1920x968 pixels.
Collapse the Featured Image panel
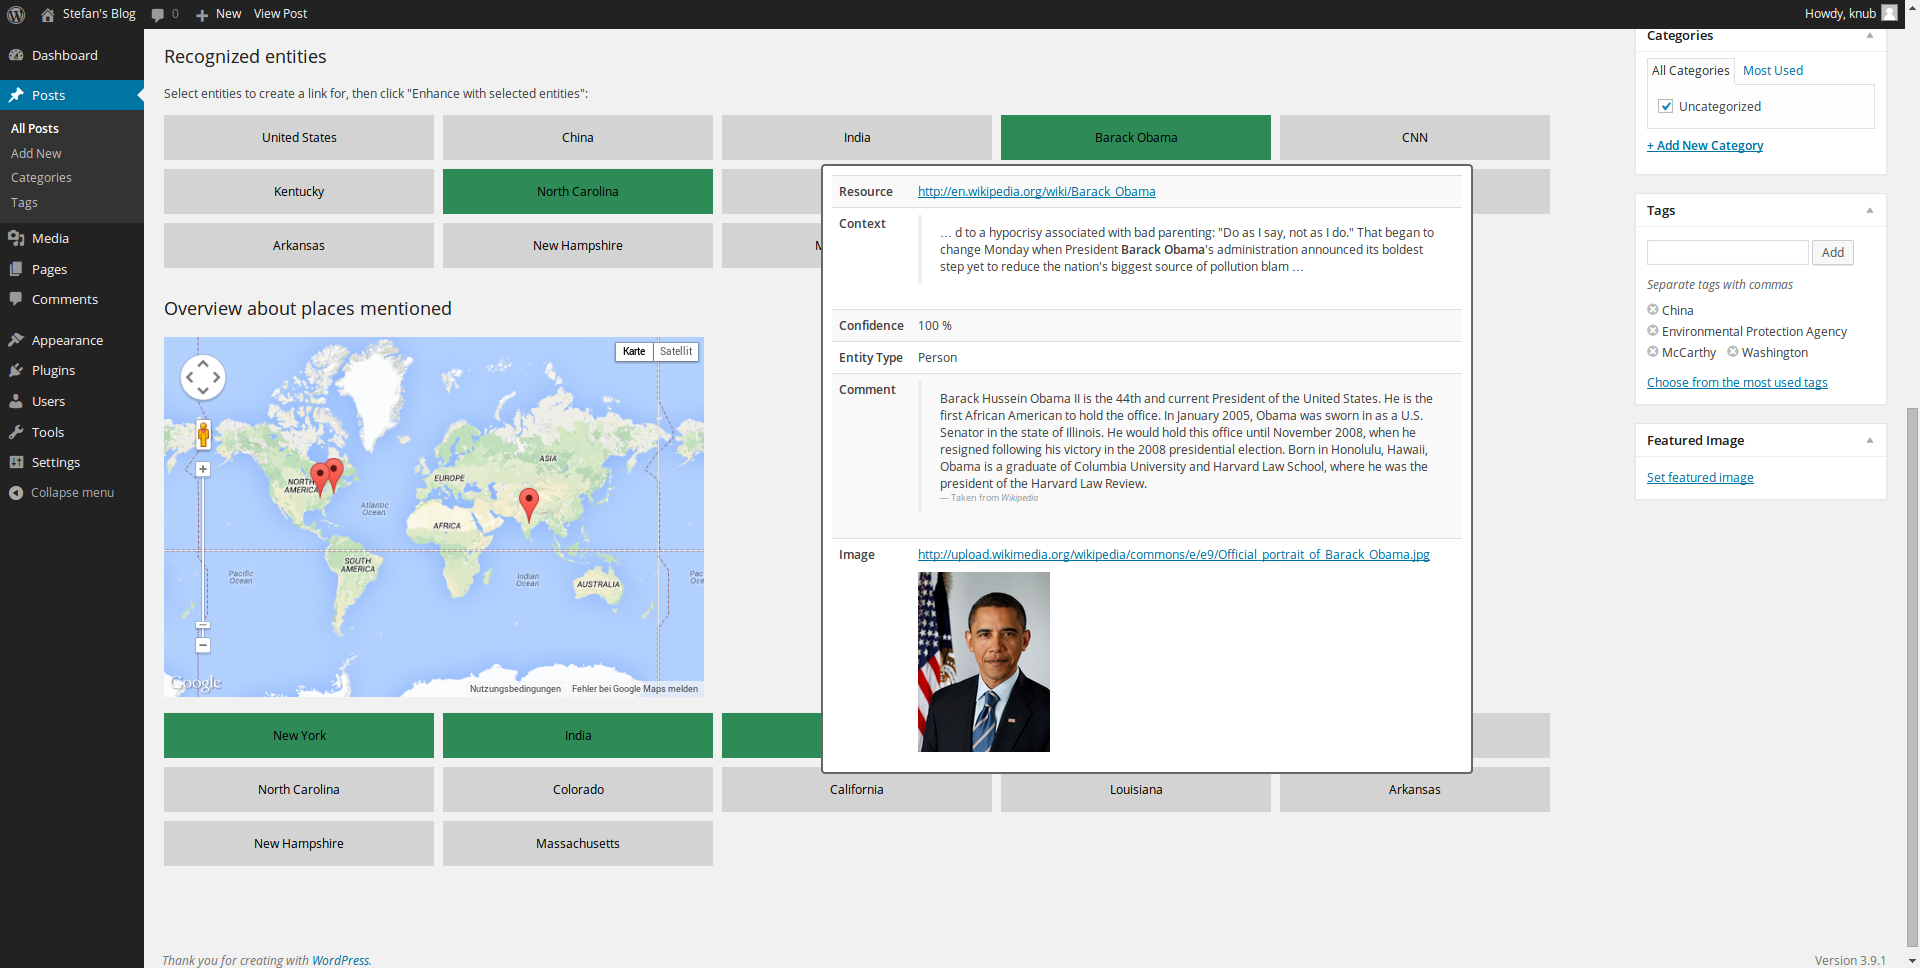click(1869, 440)
